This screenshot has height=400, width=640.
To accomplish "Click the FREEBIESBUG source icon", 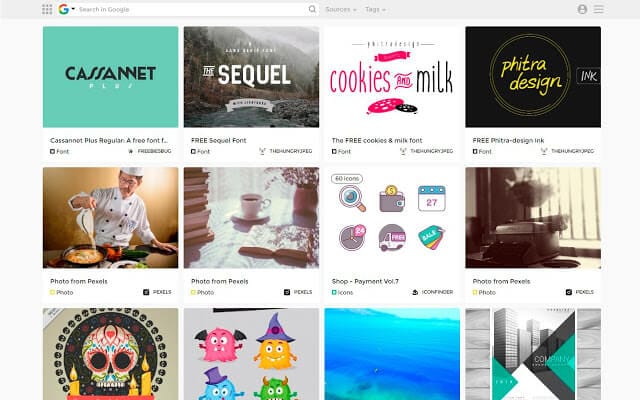I will coord(131,151).
